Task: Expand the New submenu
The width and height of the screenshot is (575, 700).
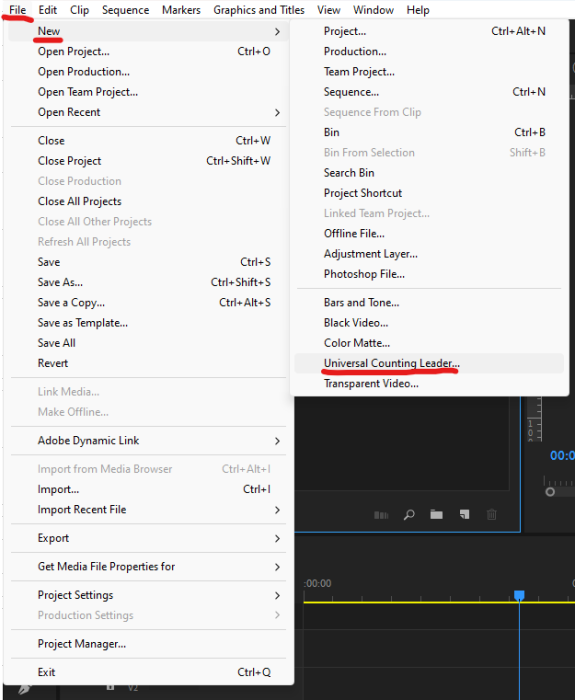Action: click(148, 31)
